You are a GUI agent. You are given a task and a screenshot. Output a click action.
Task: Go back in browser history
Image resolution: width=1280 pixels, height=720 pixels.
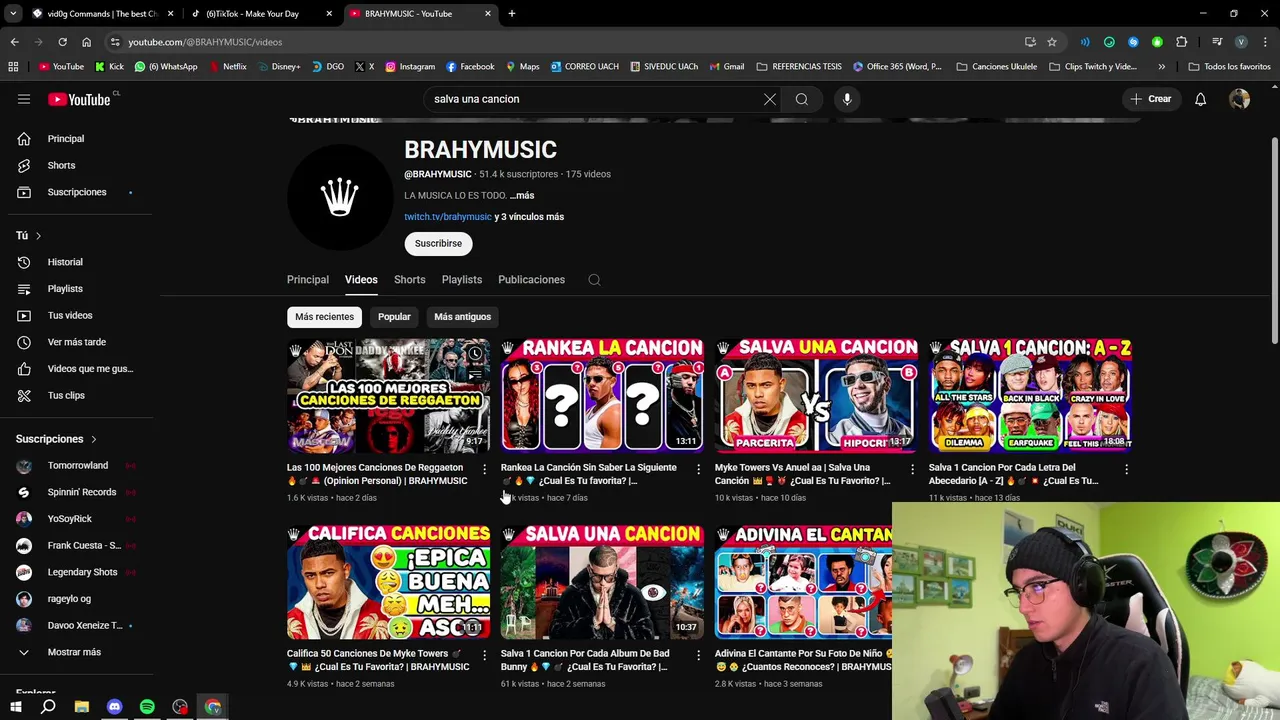point(14,42)
